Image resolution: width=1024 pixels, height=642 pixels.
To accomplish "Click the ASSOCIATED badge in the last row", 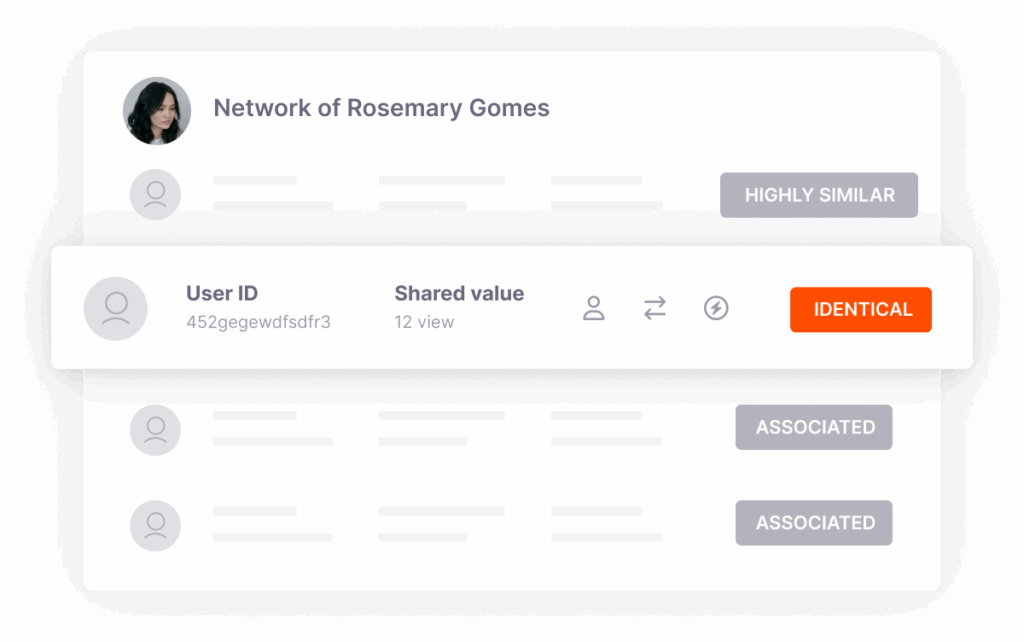I will [x=814, y=523].
